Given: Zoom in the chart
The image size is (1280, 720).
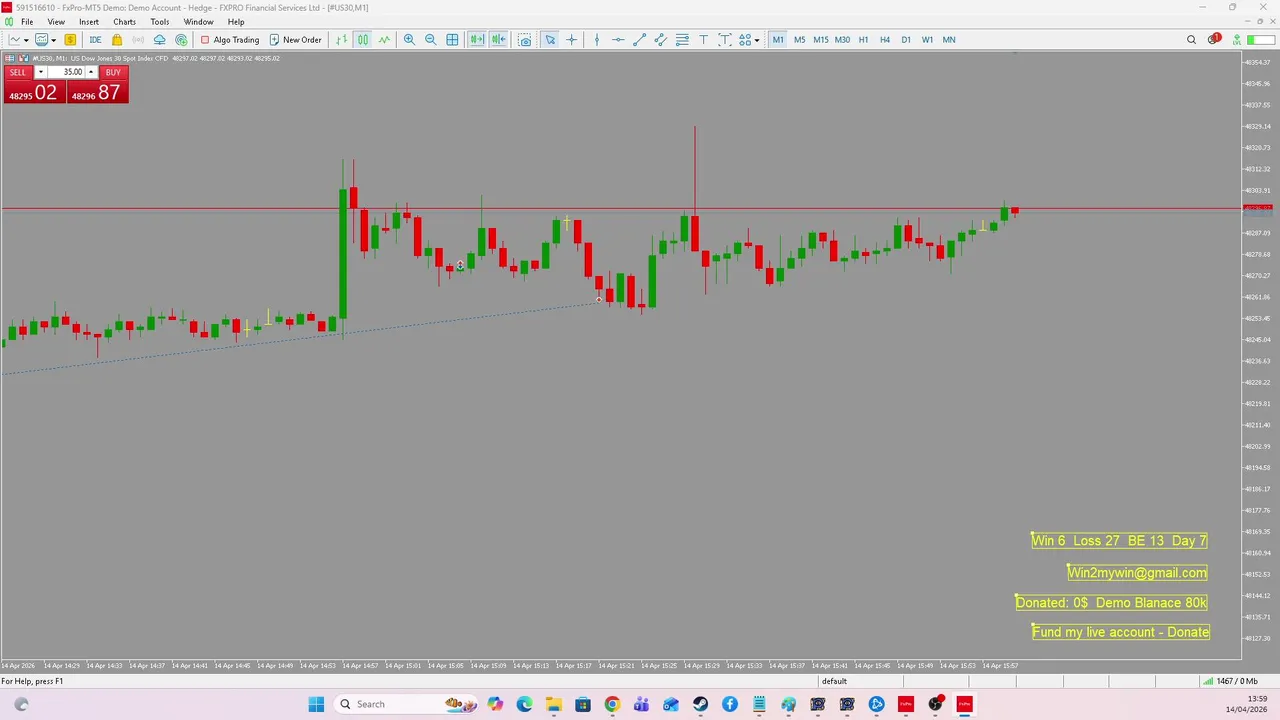Looking at the screenshot, I should coord(409,40).
